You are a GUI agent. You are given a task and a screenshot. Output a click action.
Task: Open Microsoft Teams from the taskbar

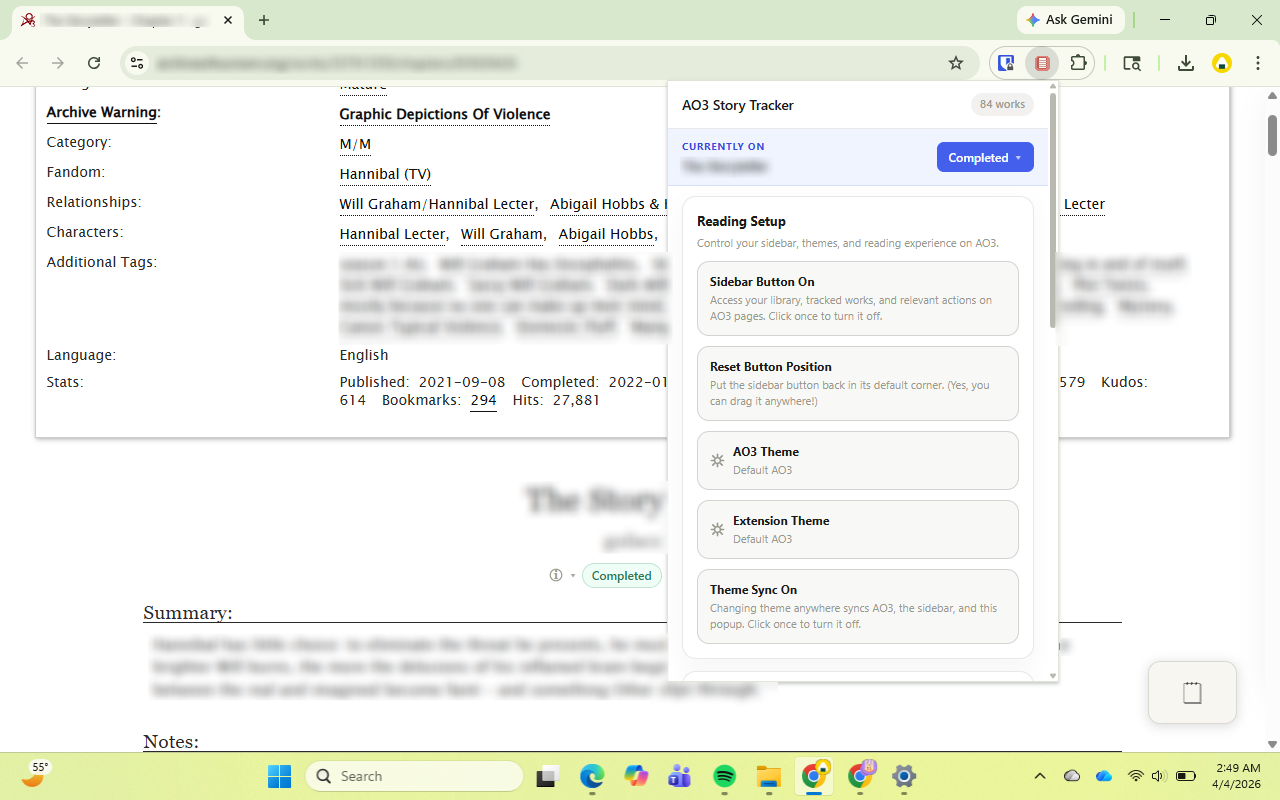tap(680, 776)
